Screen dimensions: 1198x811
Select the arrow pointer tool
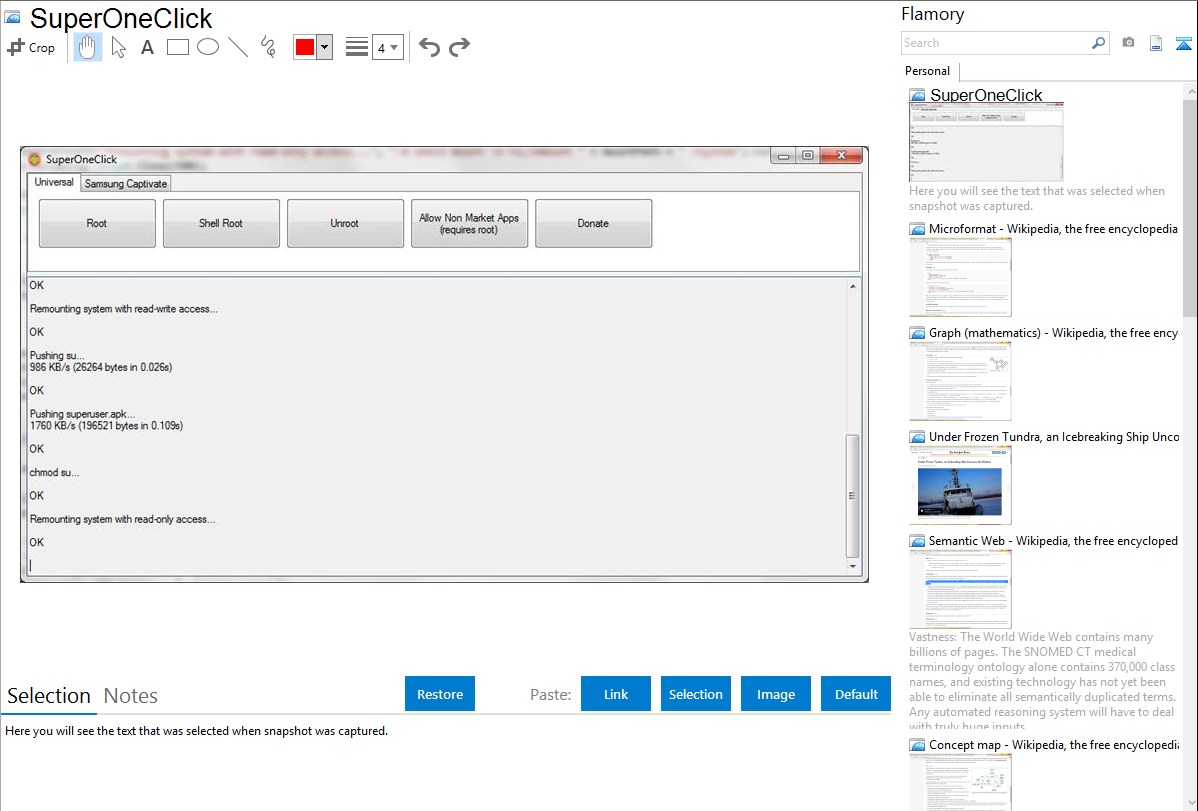click(x=118, y=47)
